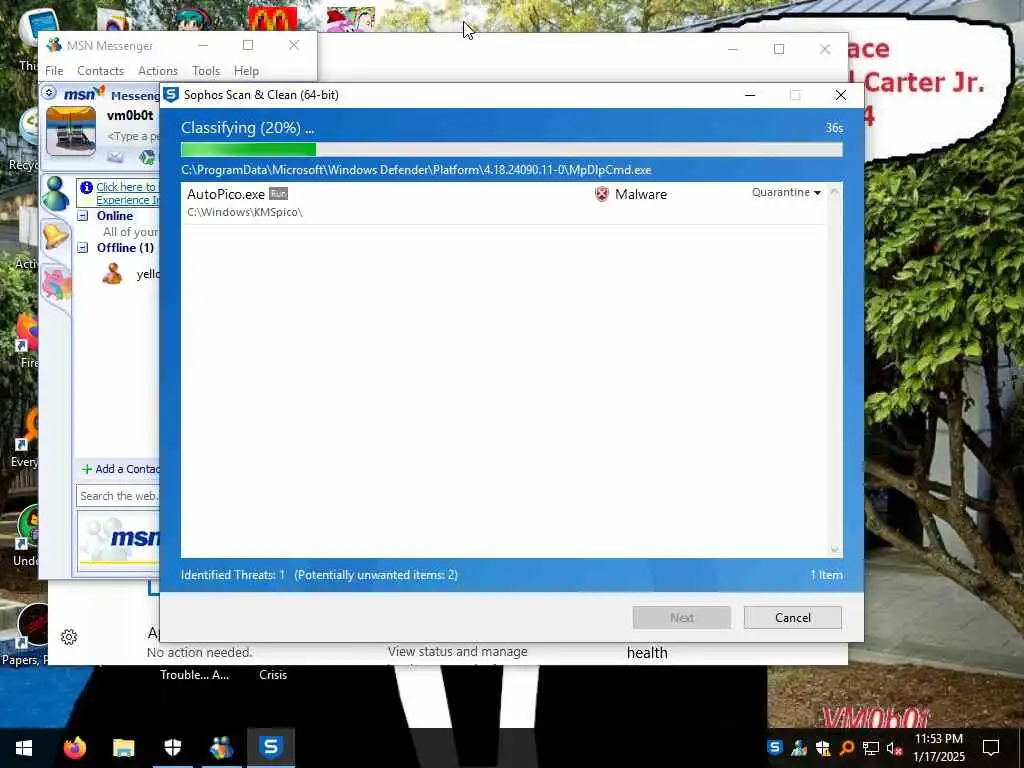Click the 'Classifying (20%)' heading
The height and width of the screenshot is (768, 1024).
click(248, 128)
